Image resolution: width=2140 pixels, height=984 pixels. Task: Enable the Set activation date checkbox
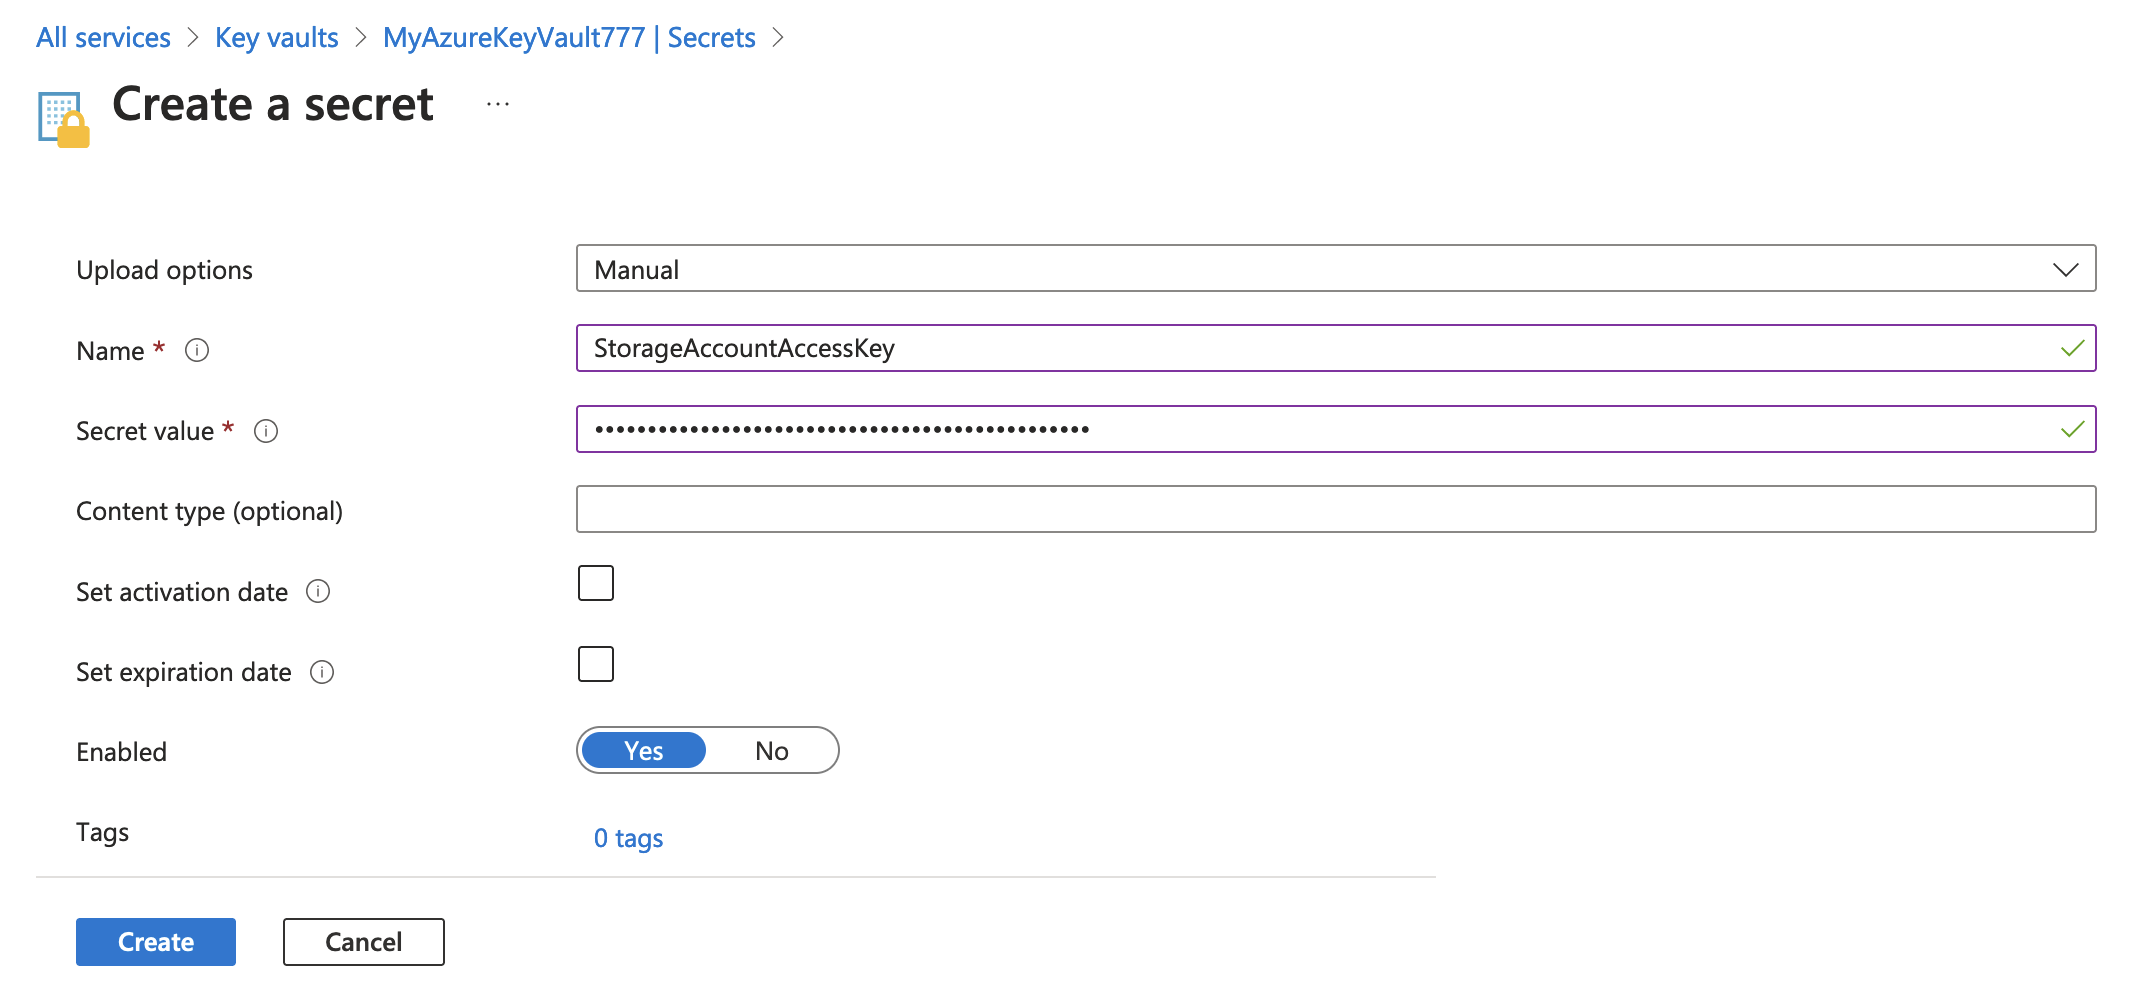tap(596, 583)
